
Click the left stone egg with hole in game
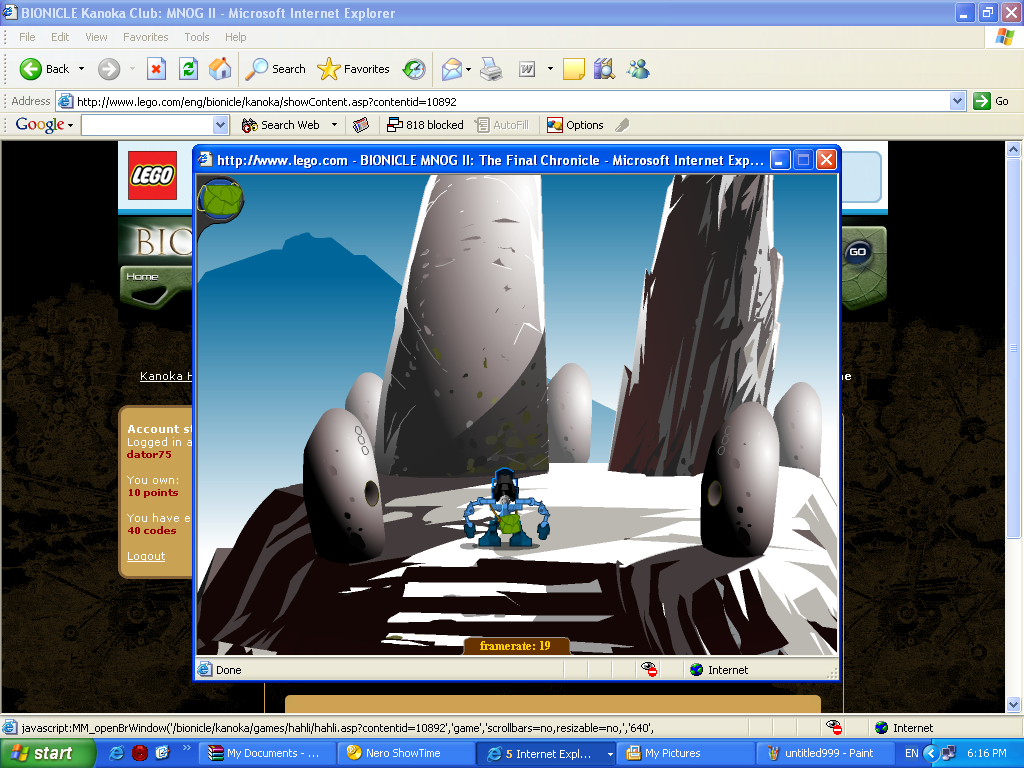tap(342, 484)
